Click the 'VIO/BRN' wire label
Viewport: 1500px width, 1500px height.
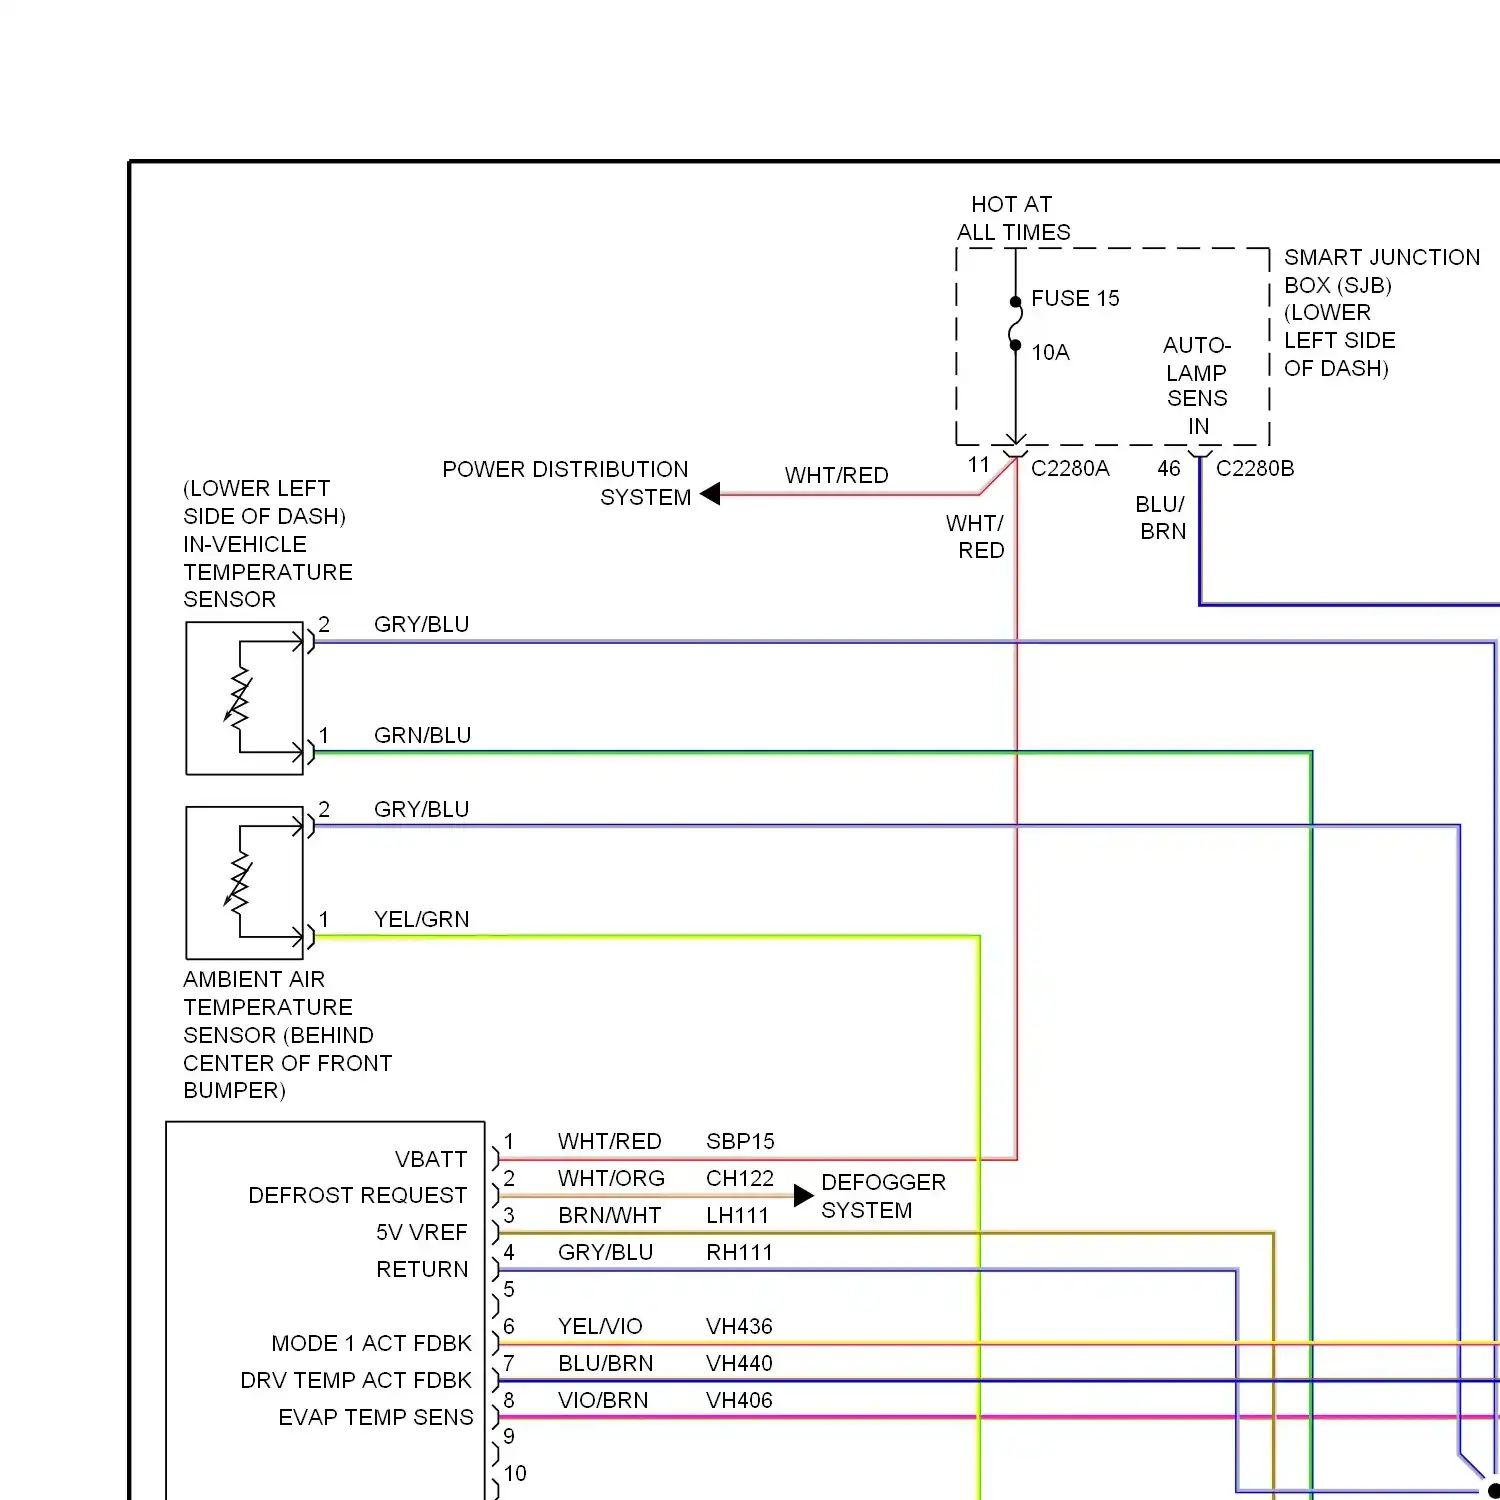tap(603, 1400)
